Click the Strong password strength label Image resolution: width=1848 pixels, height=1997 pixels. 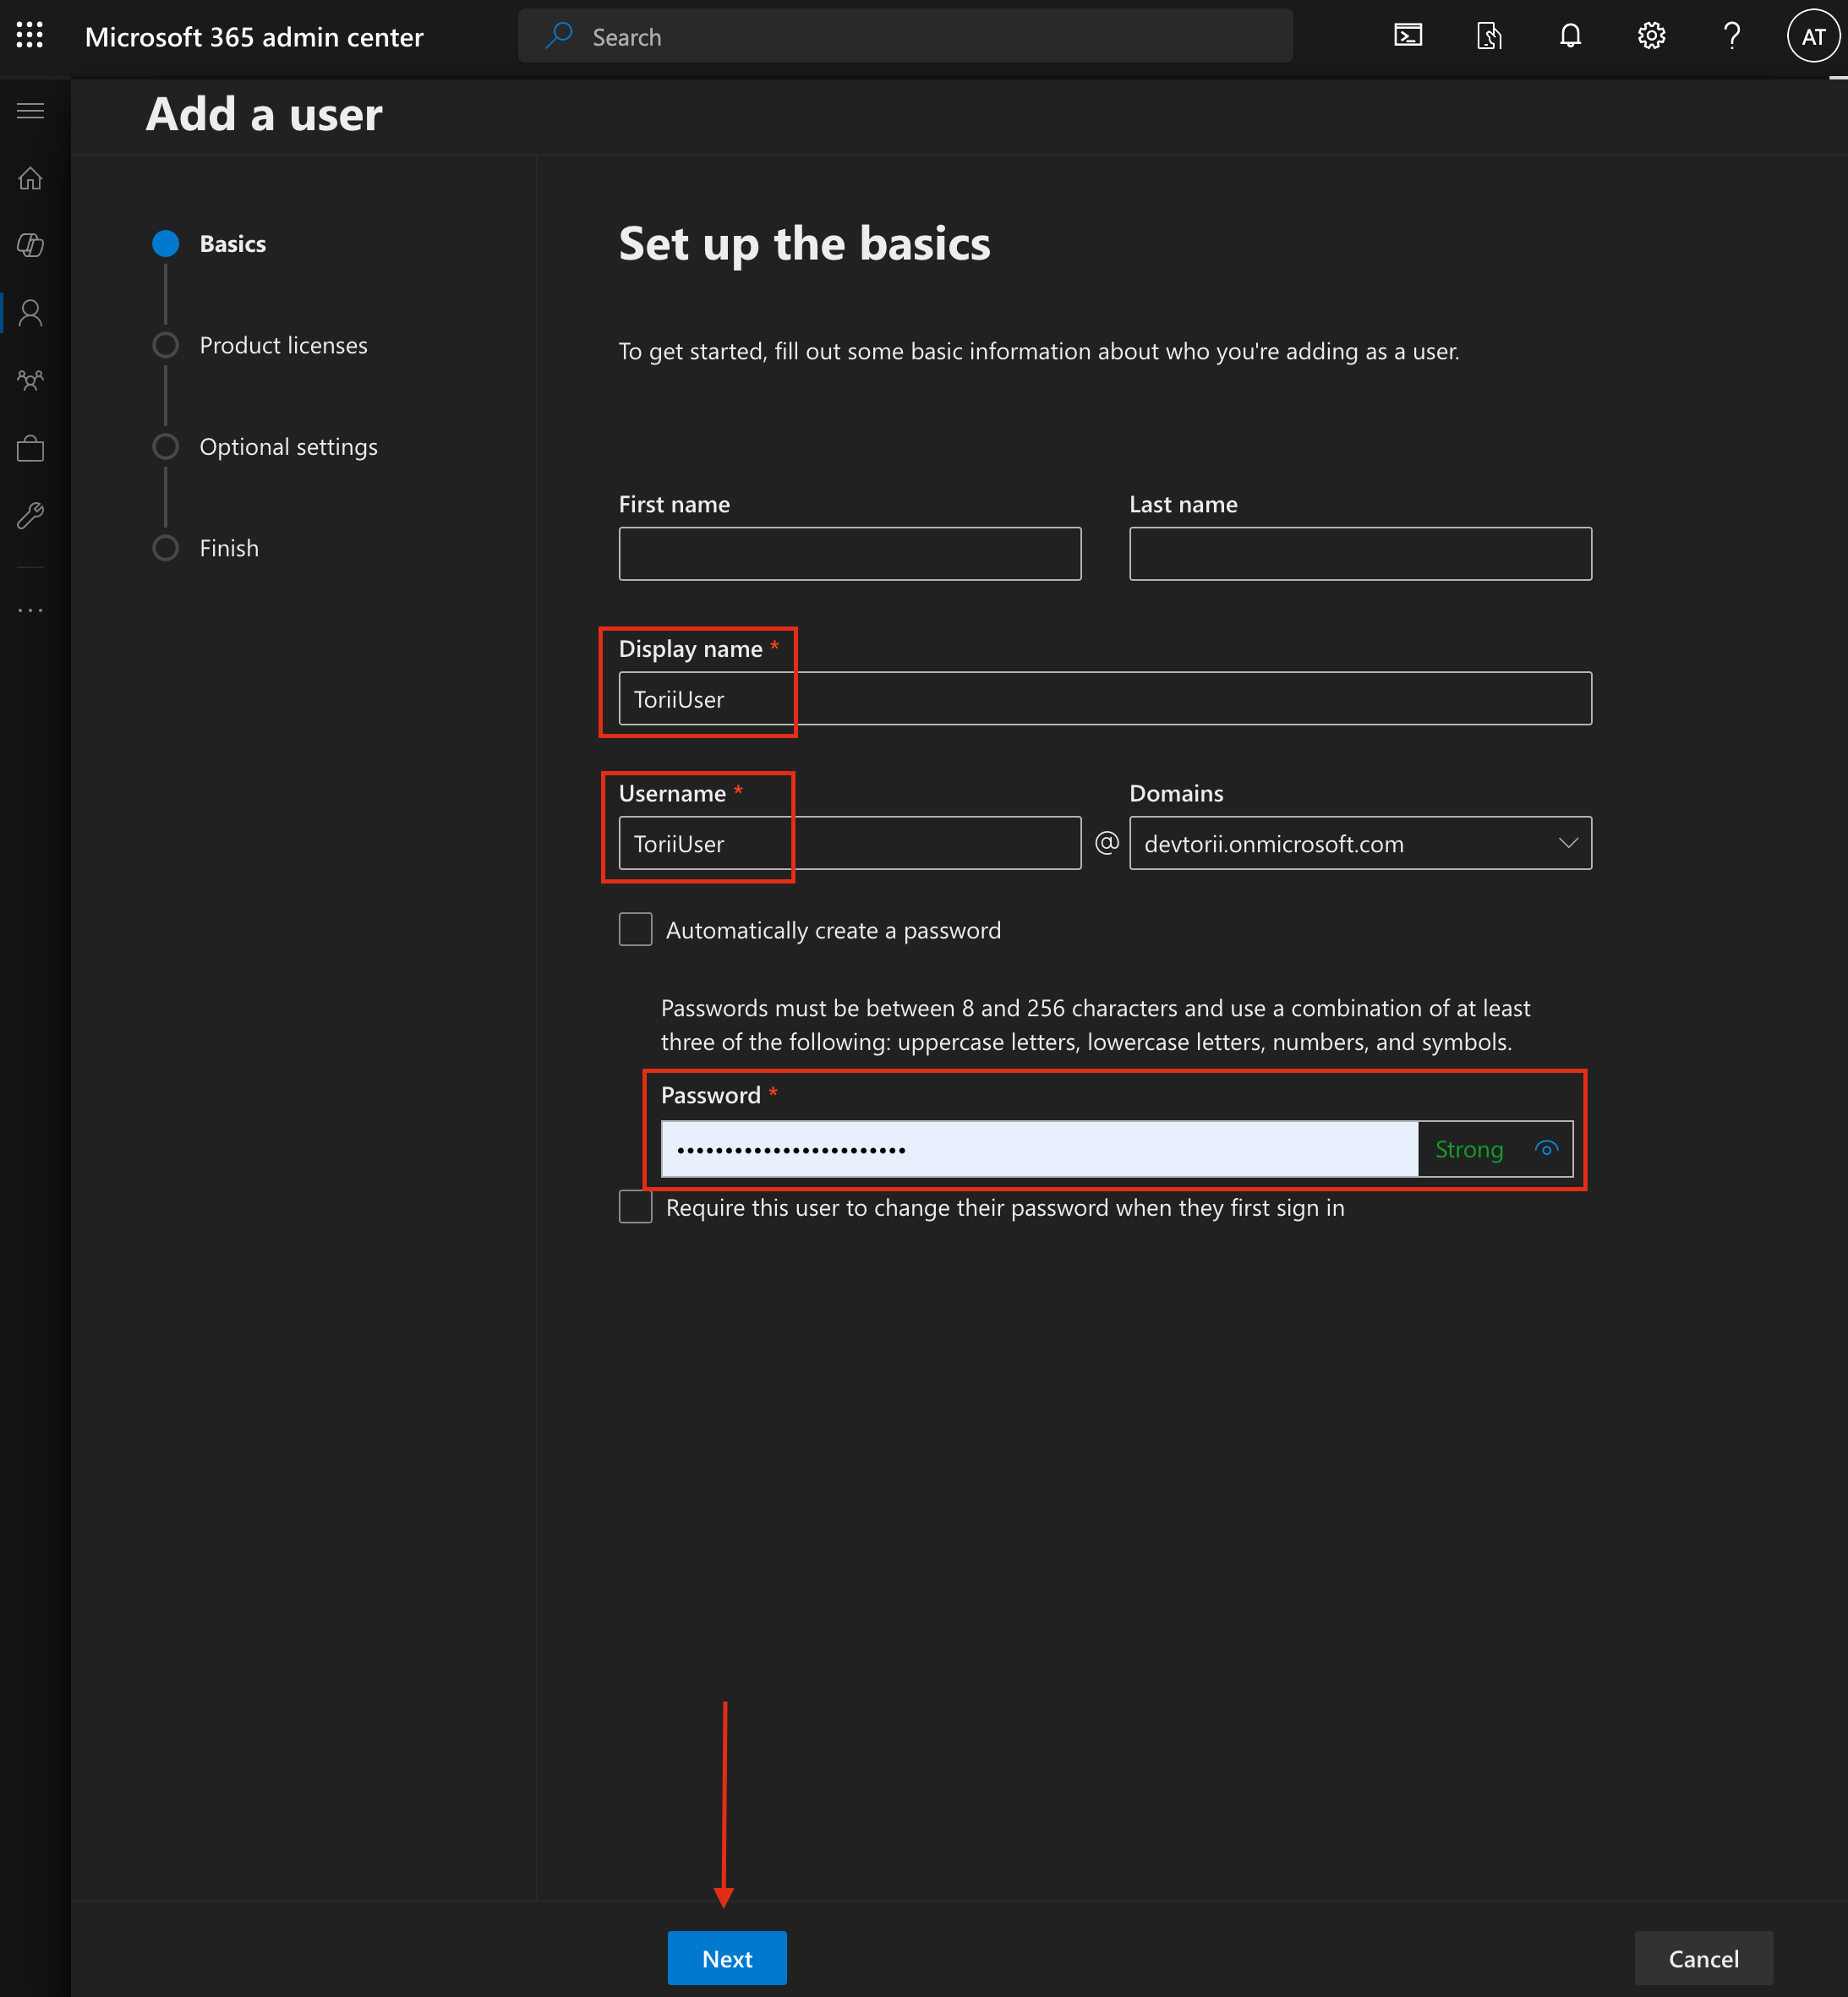1468,1149
